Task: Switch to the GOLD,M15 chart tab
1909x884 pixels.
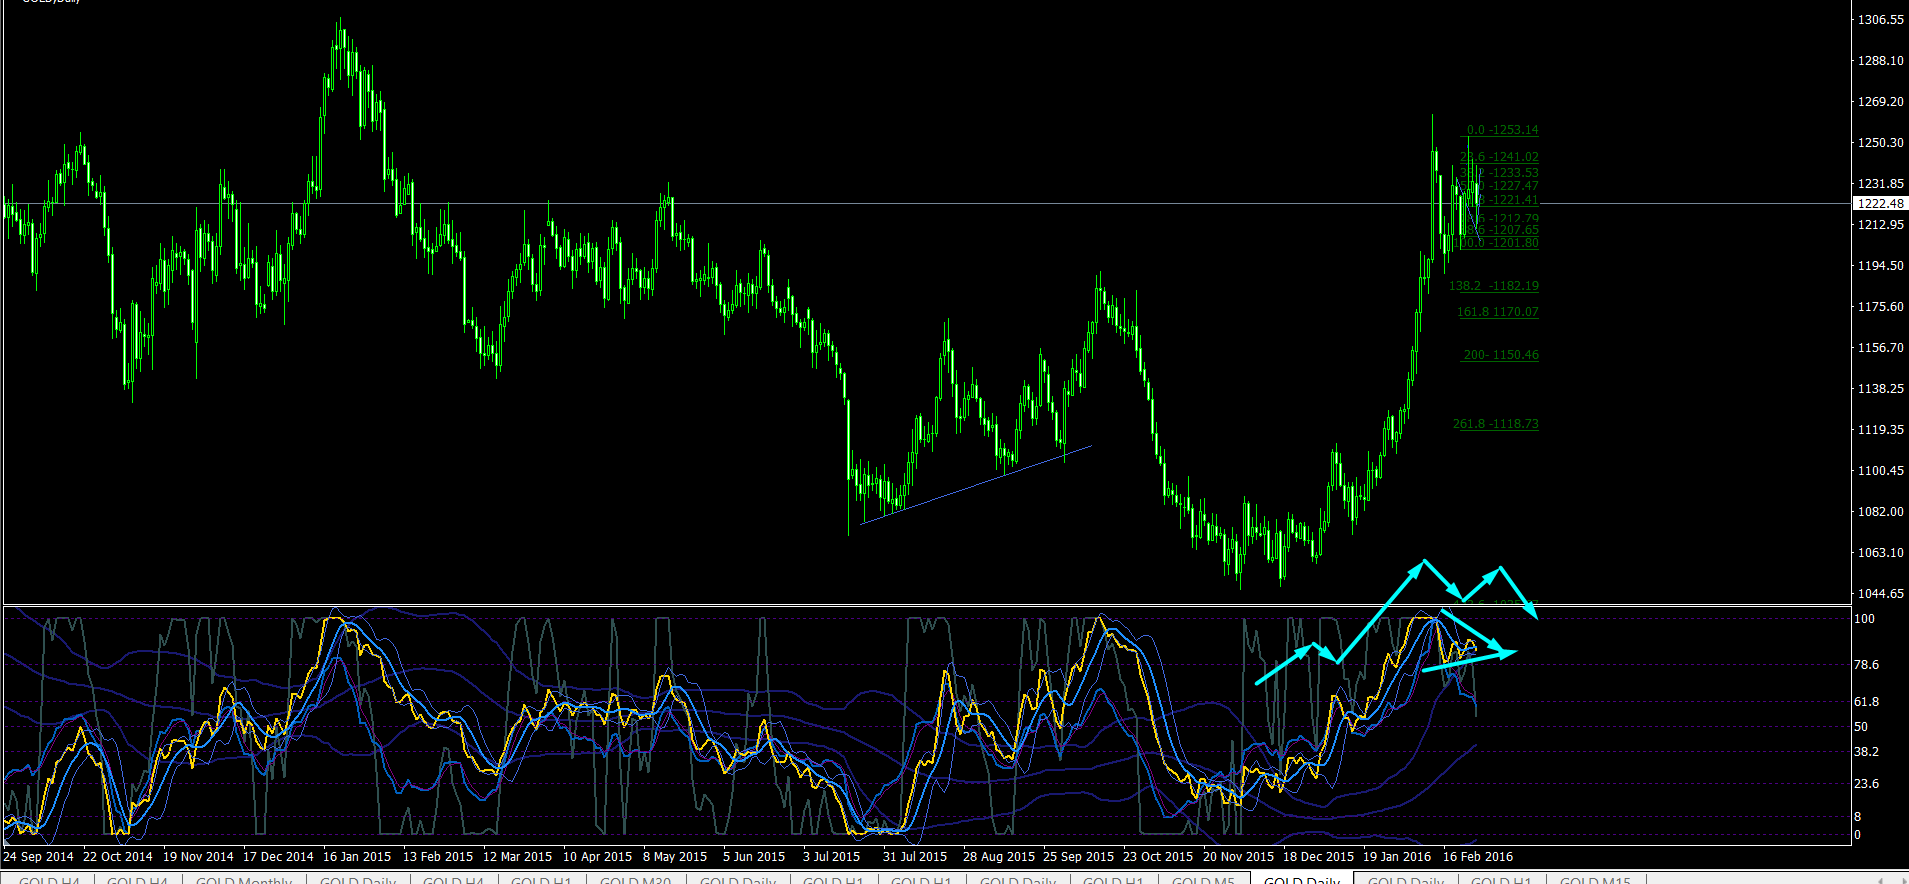Action: pyautogui.click(x=1595, y=880)
